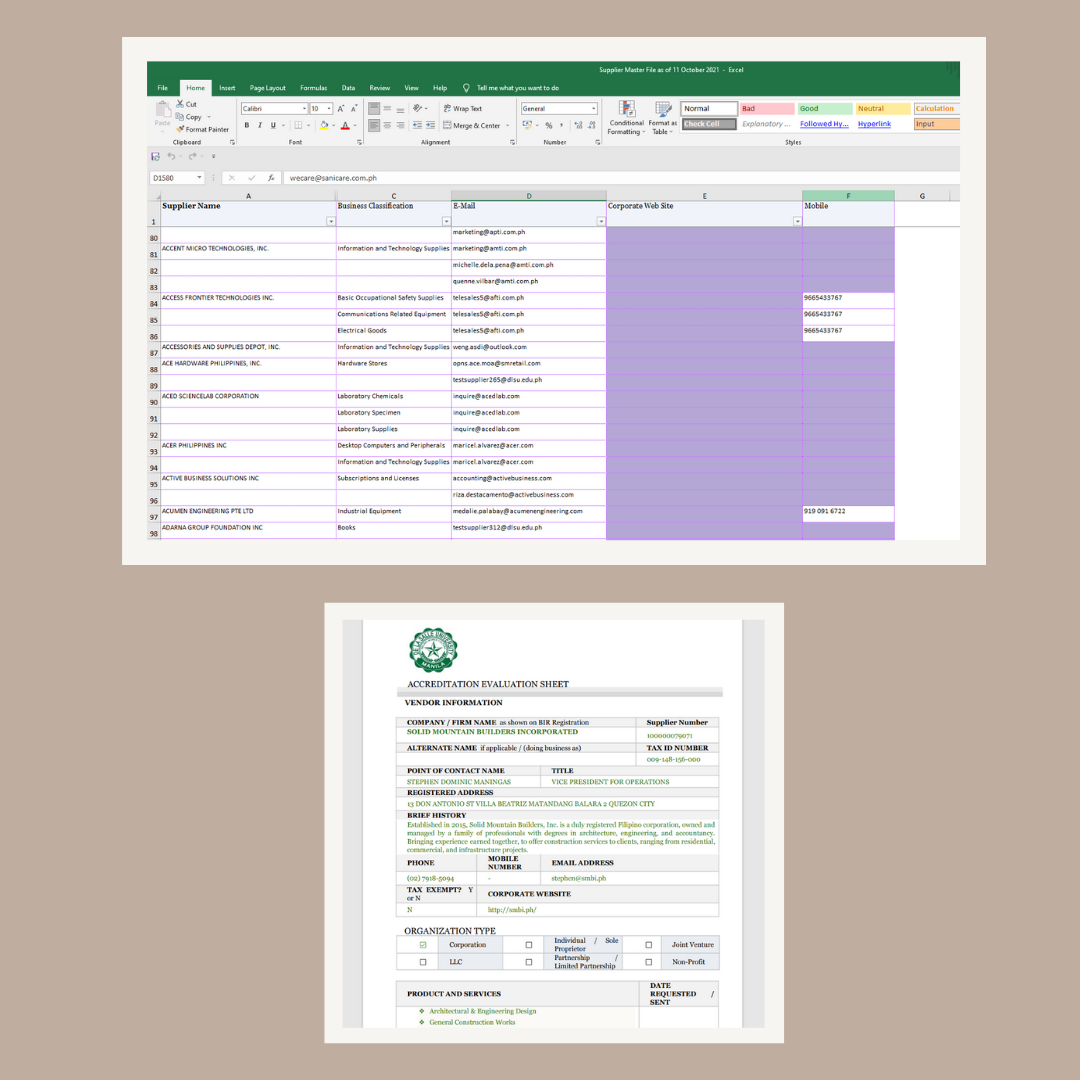1080x1080 pixels.
Task: Open the Merge & Center dropdown arrow
Action: tap(508, 125)
